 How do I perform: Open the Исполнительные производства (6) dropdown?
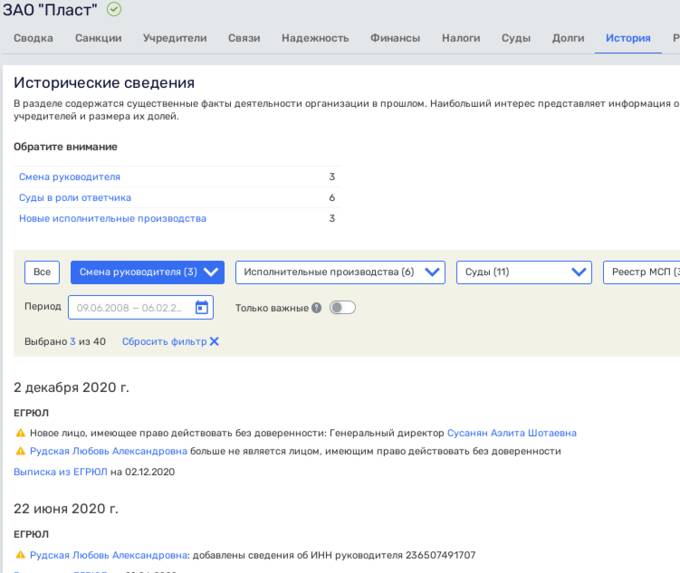click(340, 272)
